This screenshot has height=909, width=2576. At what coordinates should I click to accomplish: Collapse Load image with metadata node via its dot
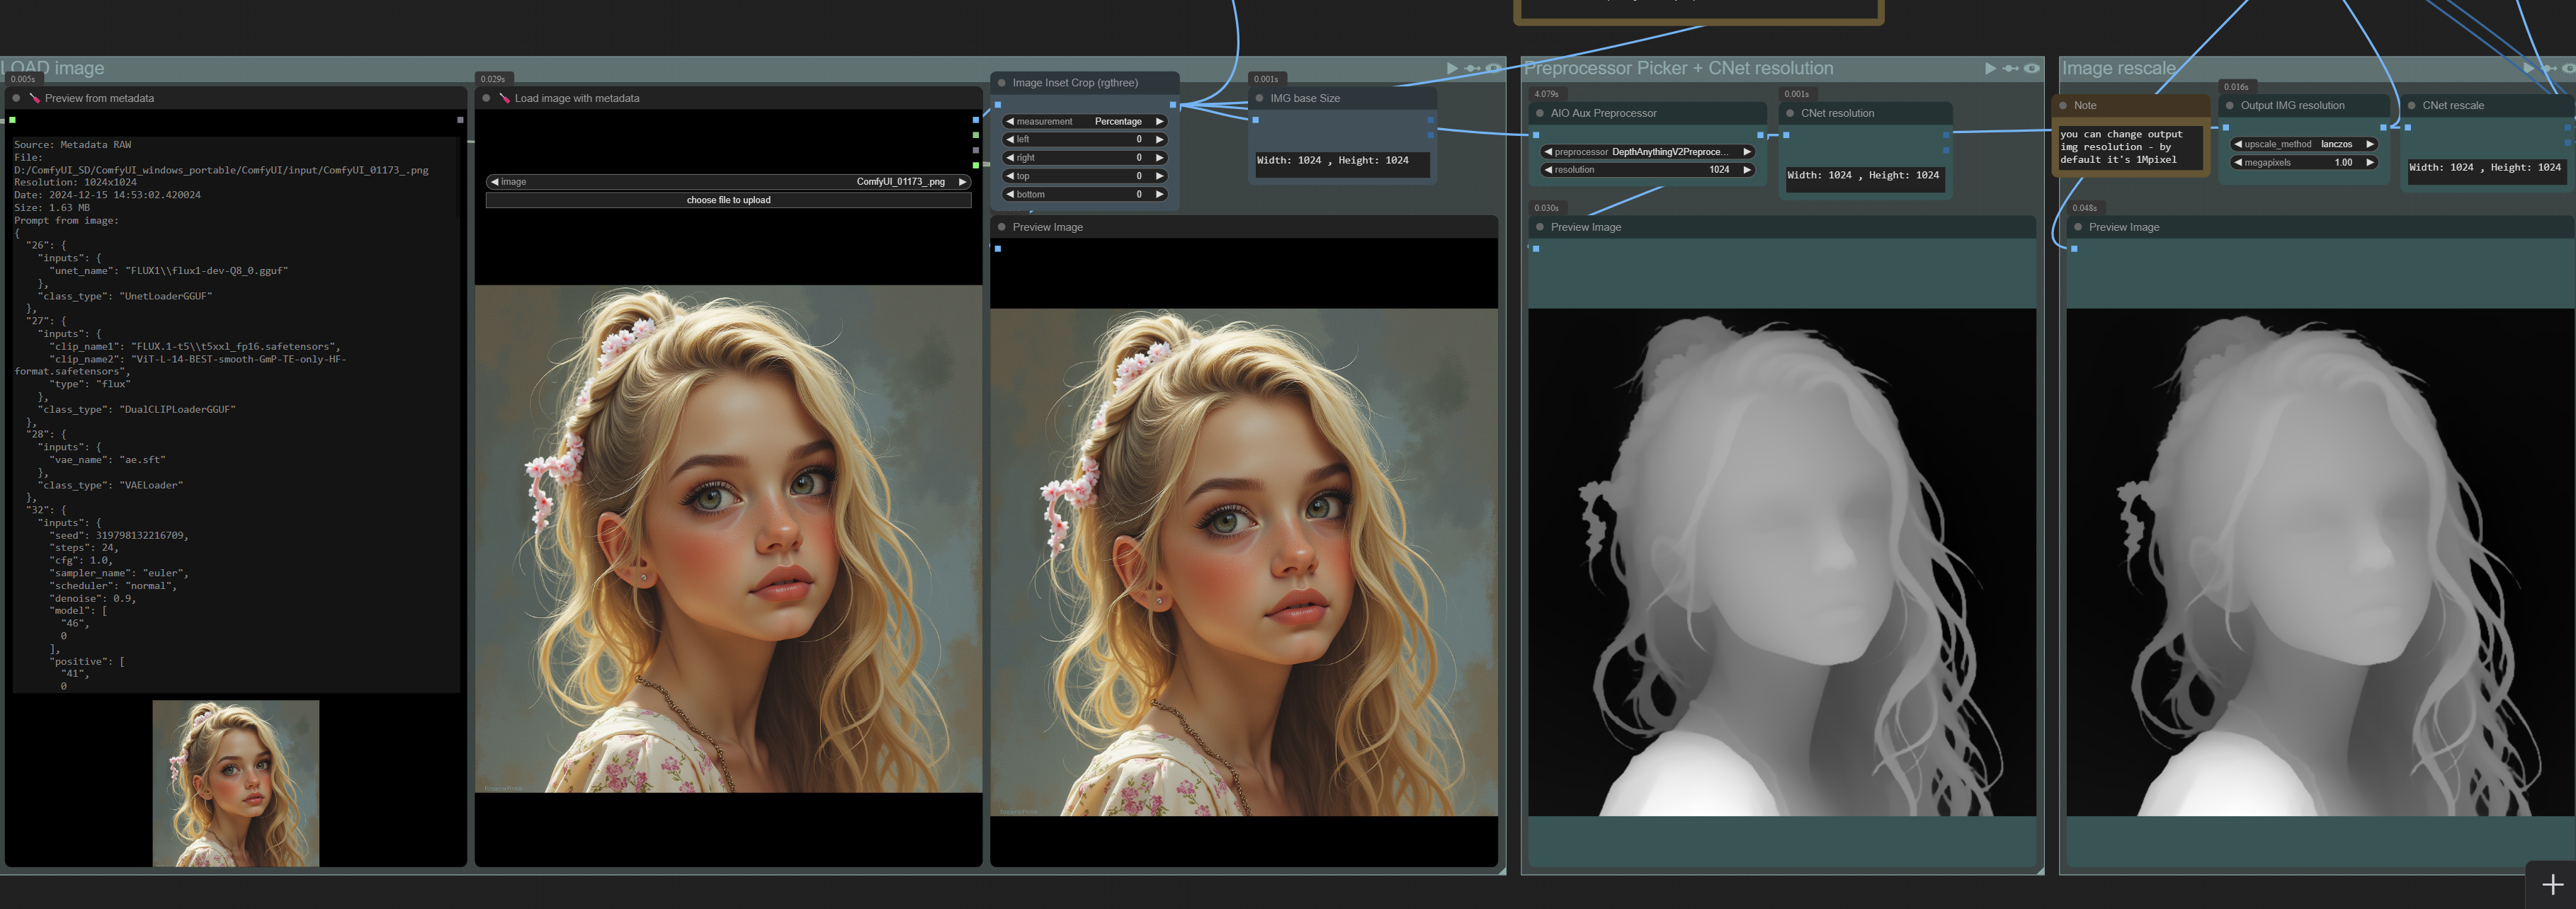click(x=486, y=98)
